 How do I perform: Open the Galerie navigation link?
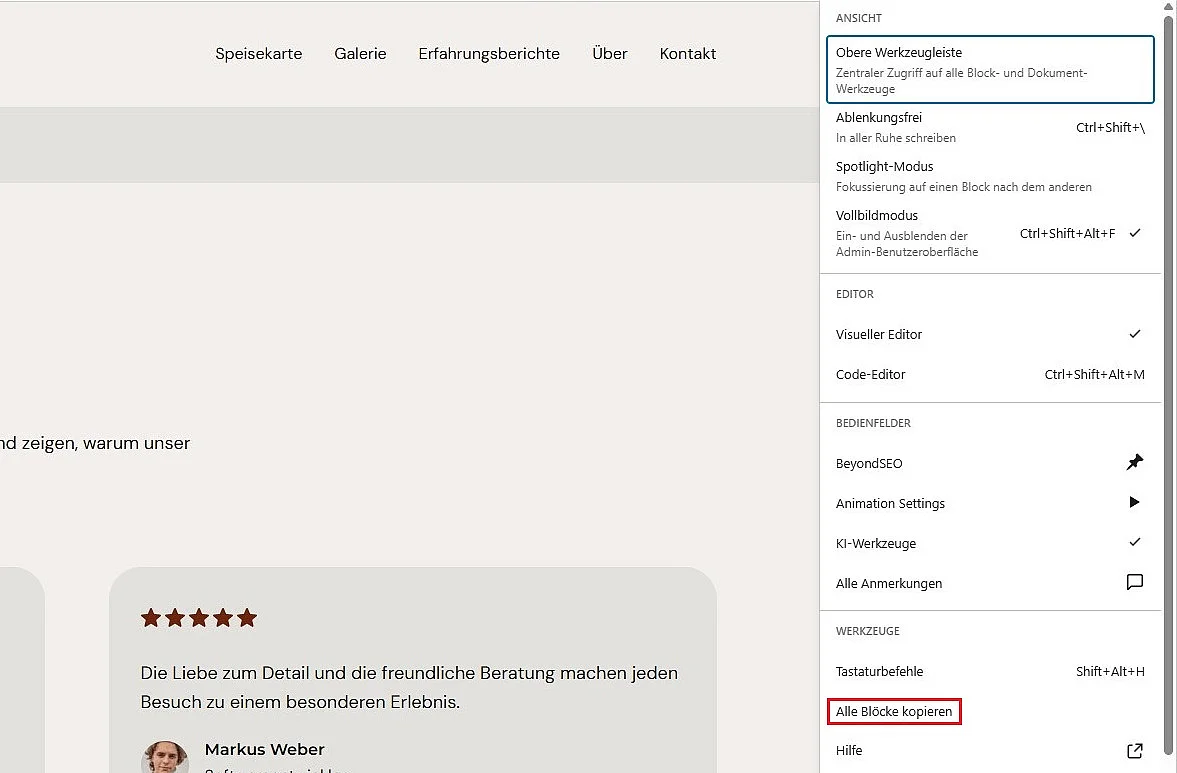click(x=360, y=54)
